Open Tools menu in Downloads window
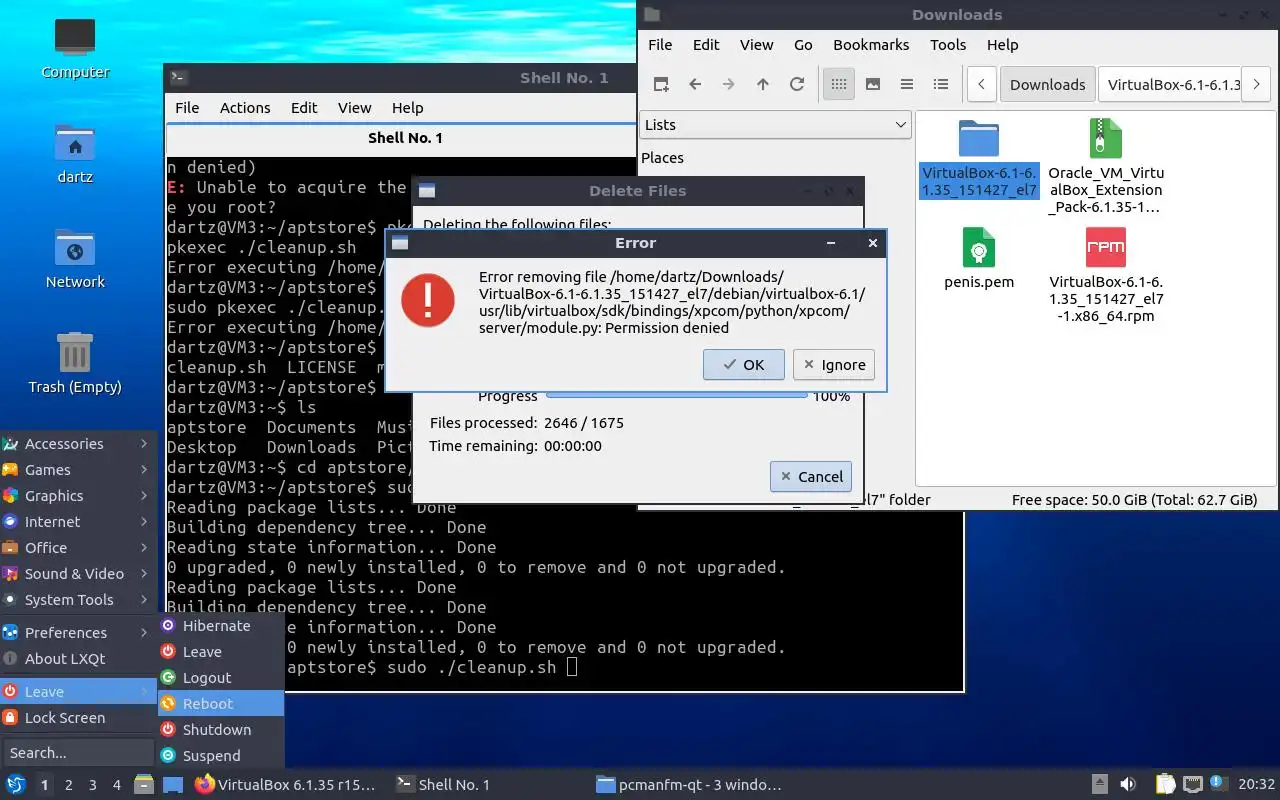 coord(948,45)
